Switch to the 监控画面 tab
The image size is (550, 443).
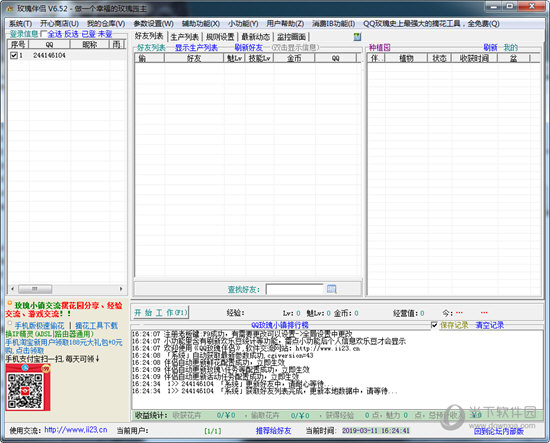(291, 37)
